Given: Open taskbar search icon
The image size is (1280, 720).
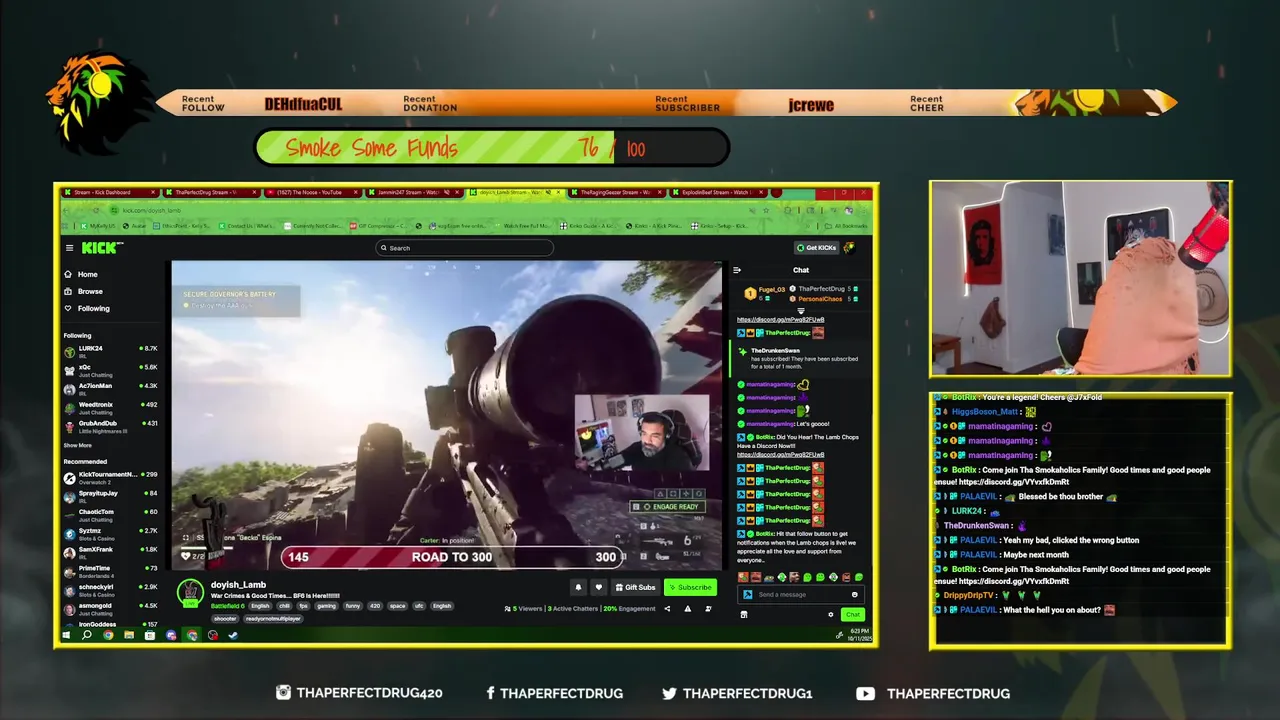Looking at the screenshot, I should [x=87, y=635].
